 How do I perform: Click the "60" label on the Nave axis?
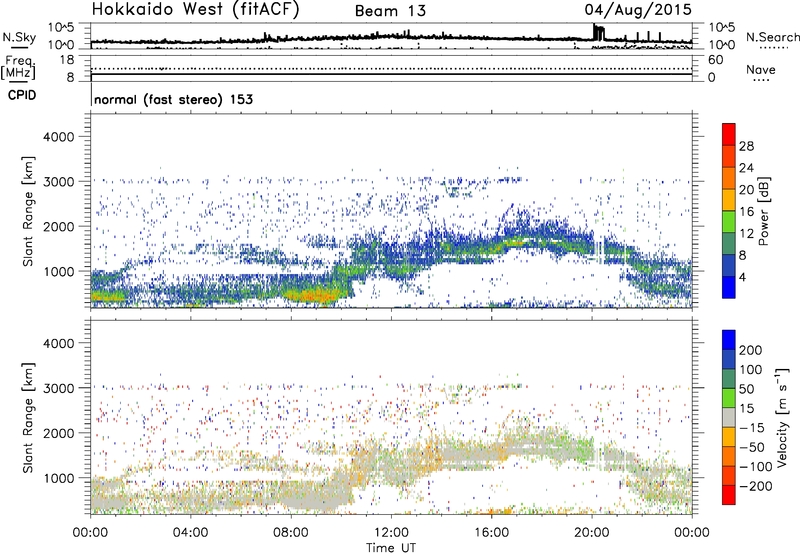point(716,60)
